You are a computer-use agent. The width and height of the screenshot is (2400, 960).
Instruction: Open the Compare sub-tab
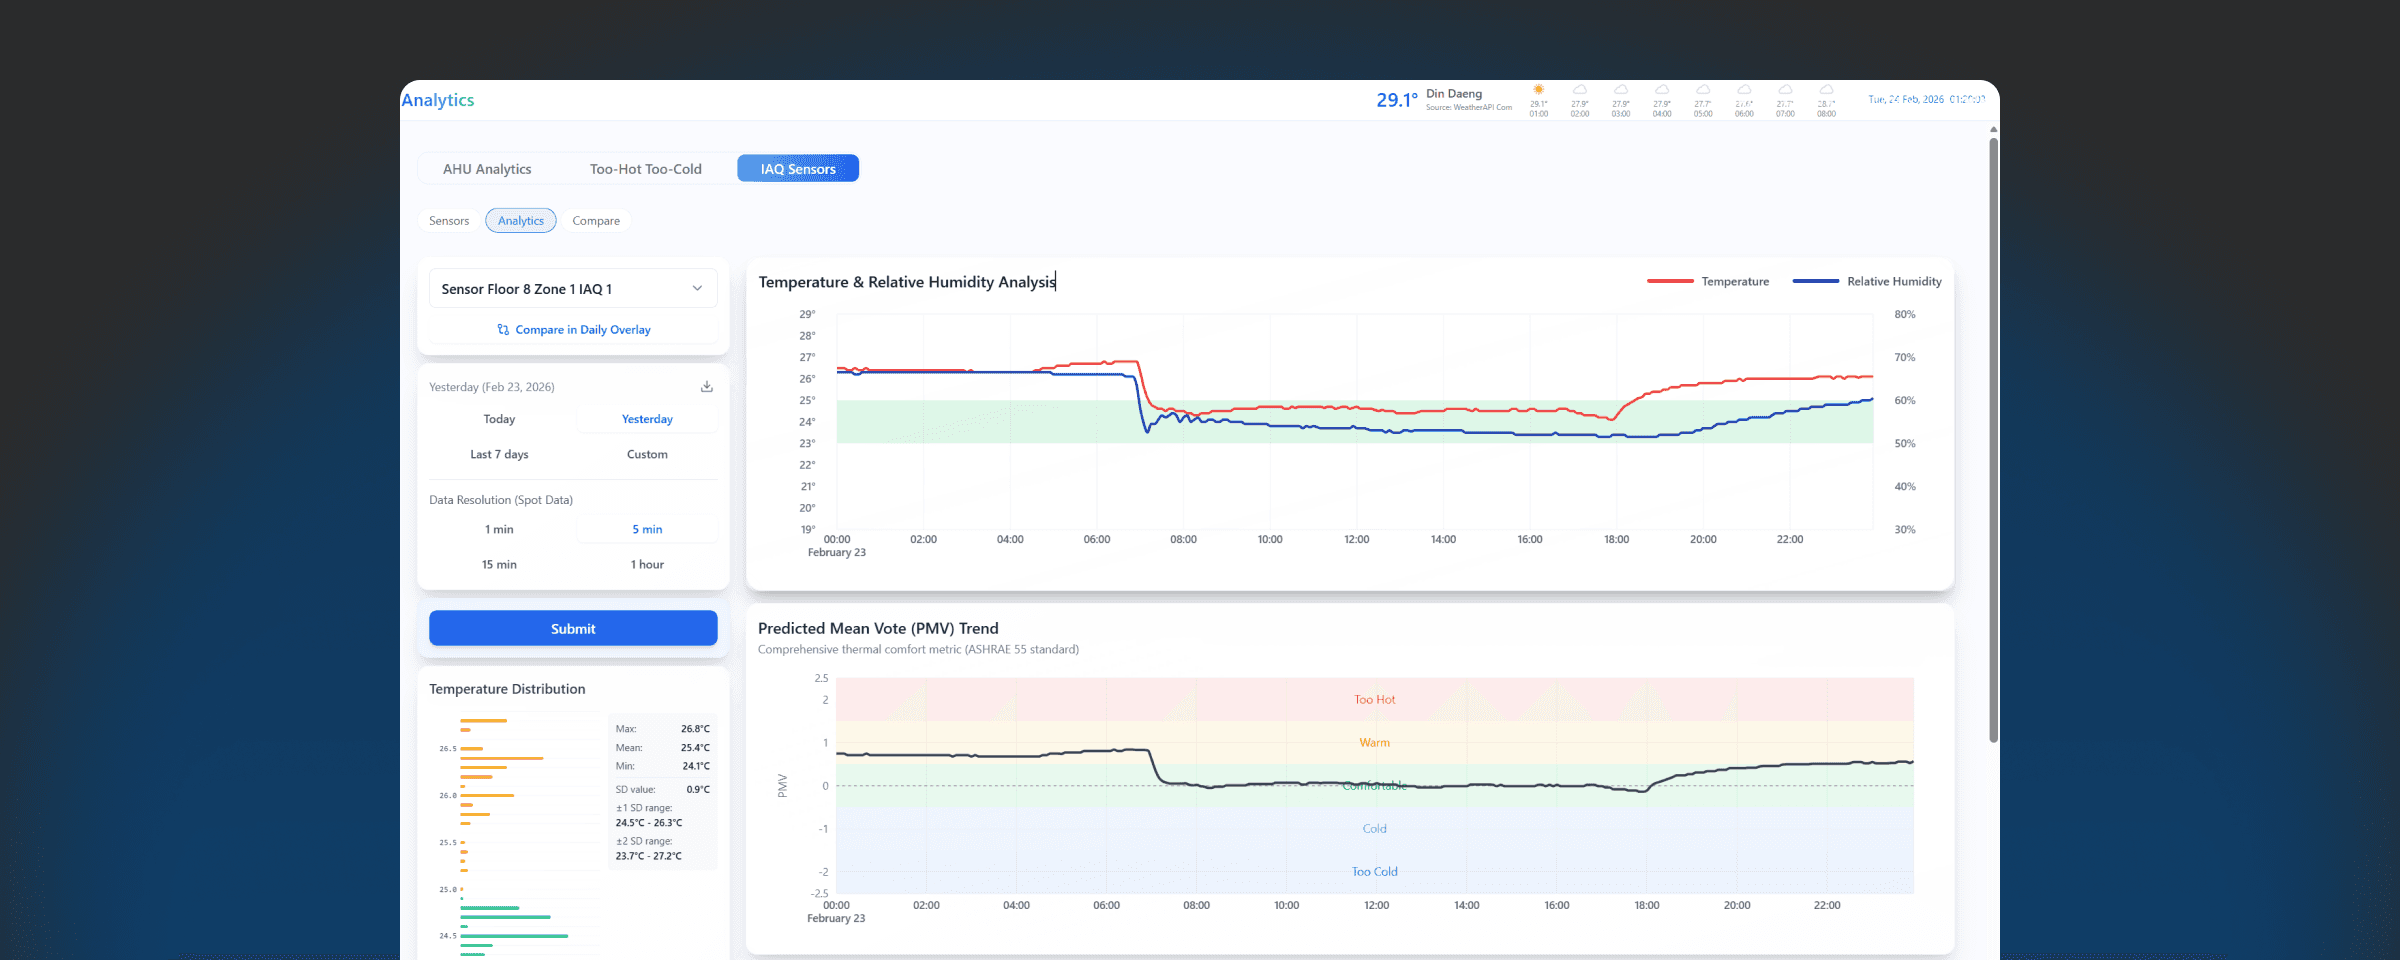pyautogui.click(x=596, y=221)
